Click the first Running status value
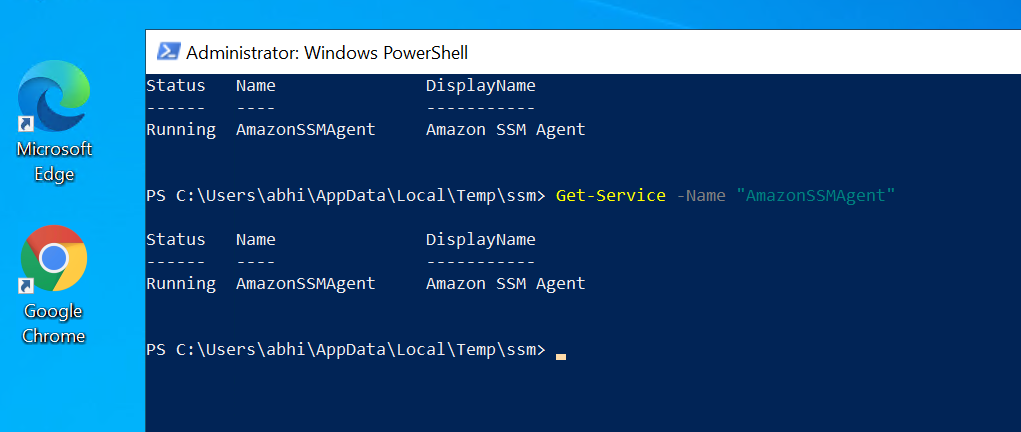The width and height of the screenshot is (1021, 432). coord(181,130)
